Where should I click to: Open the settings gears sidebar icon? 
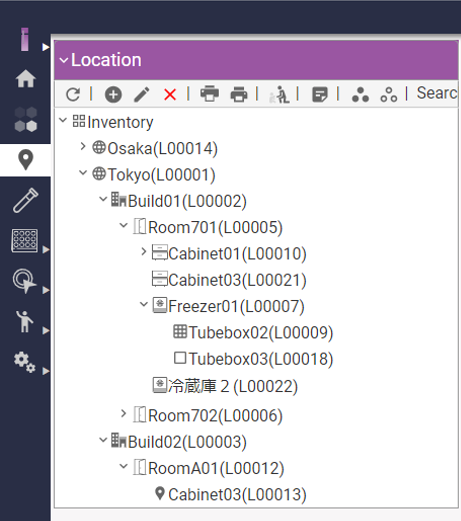tap(25, 362)
